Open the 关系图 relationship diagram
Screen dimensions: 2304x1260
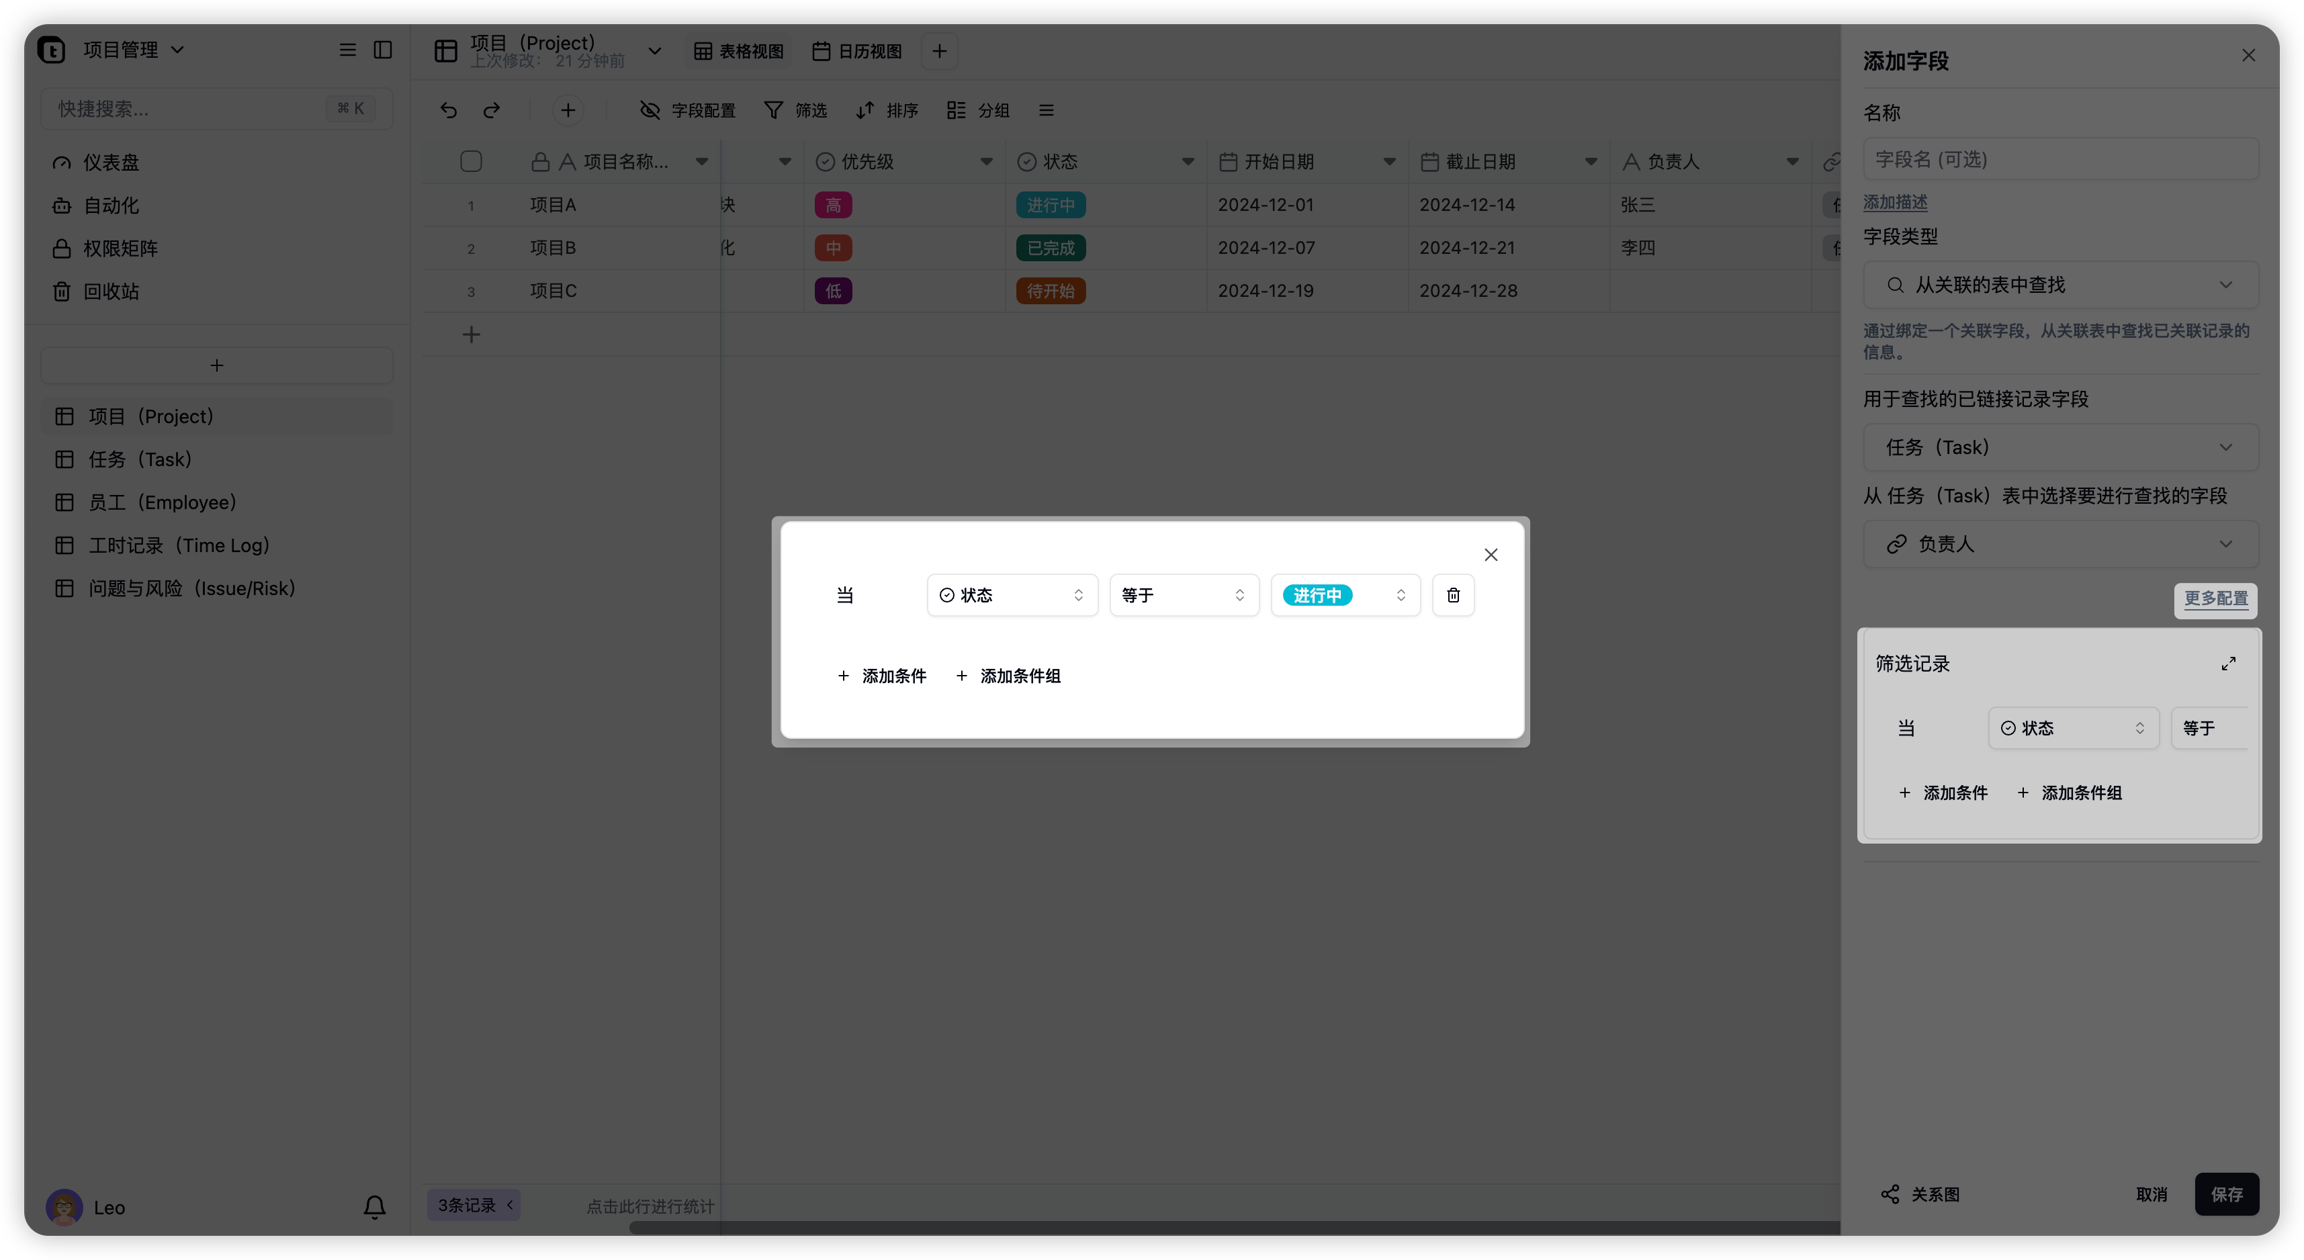point(1920,1194)
